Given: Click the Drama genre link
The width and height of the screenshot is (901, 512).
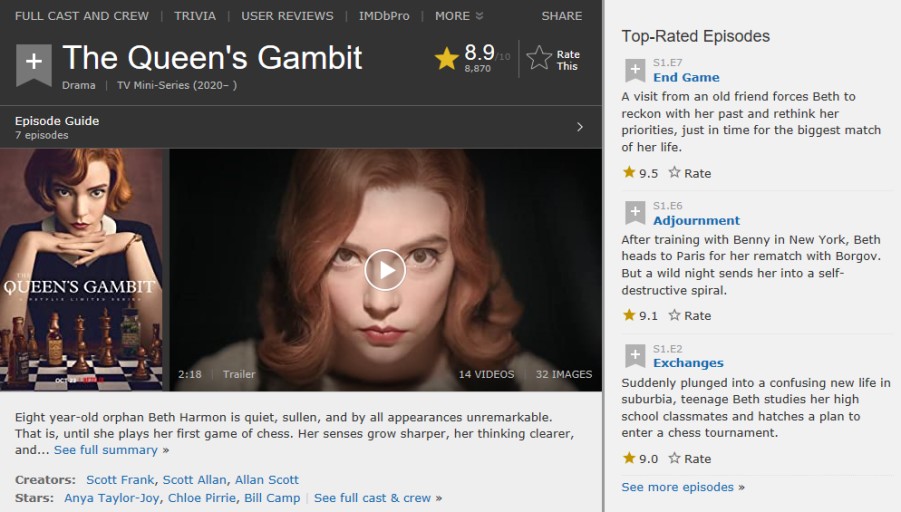Looking at the screenshot, I should (x=79, y=85).
